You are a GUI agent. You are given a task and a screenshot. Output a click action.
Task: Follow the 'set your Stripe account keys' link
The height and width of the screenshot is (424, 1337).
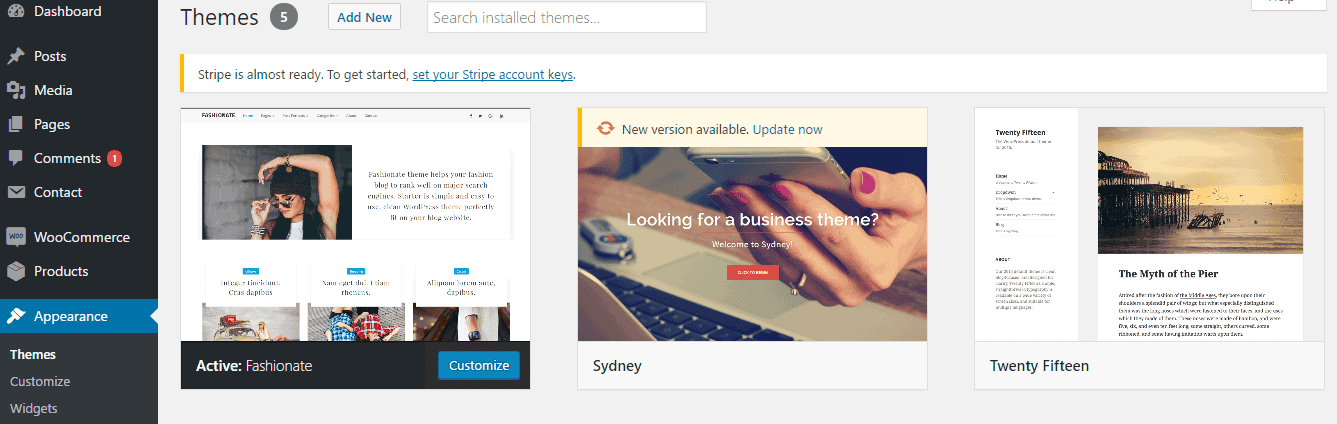tap(493, 74)
